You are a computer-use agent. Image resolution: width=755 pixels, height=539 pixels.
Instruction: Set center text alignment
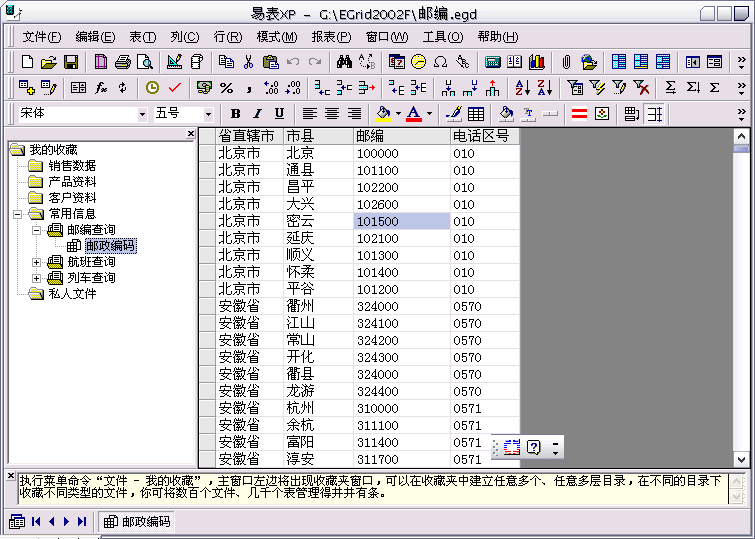coord(332,114)
